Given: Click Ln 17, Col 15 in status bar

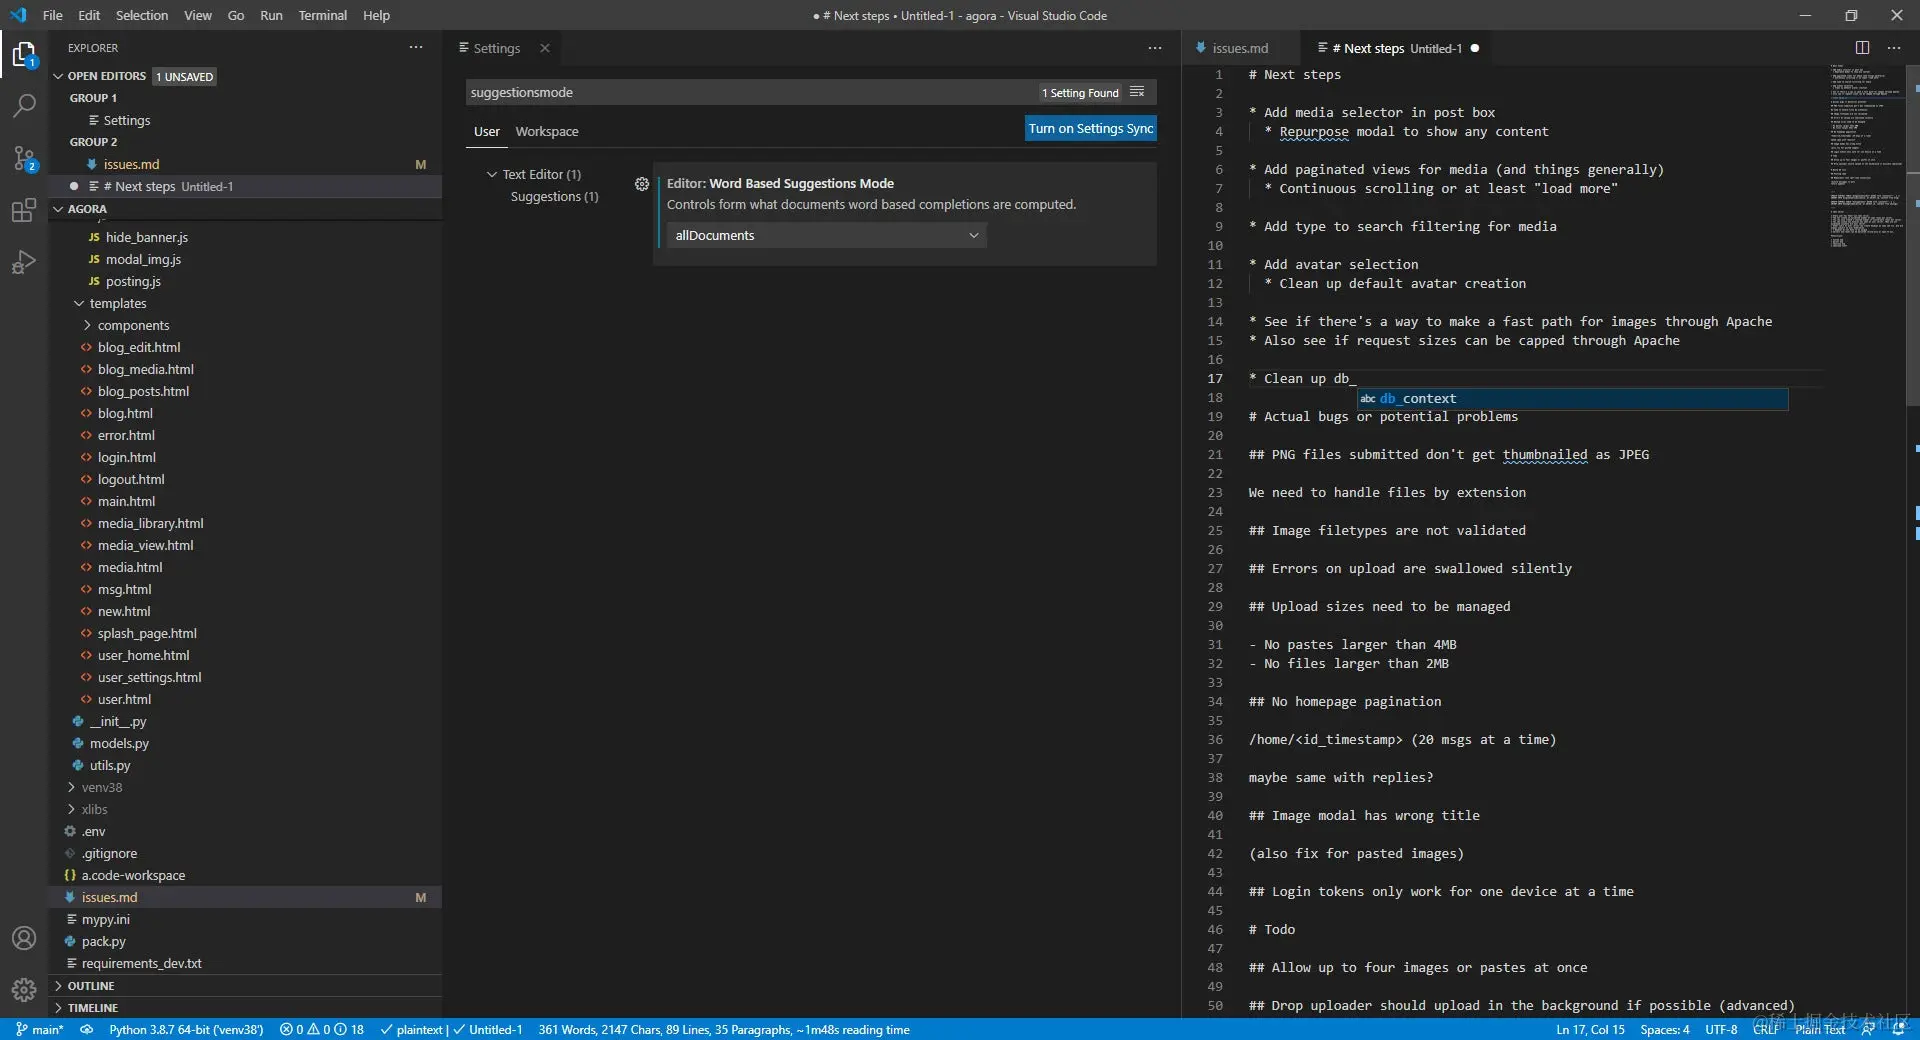Looking at the screenshot, I should (x=1590, y=1029).
